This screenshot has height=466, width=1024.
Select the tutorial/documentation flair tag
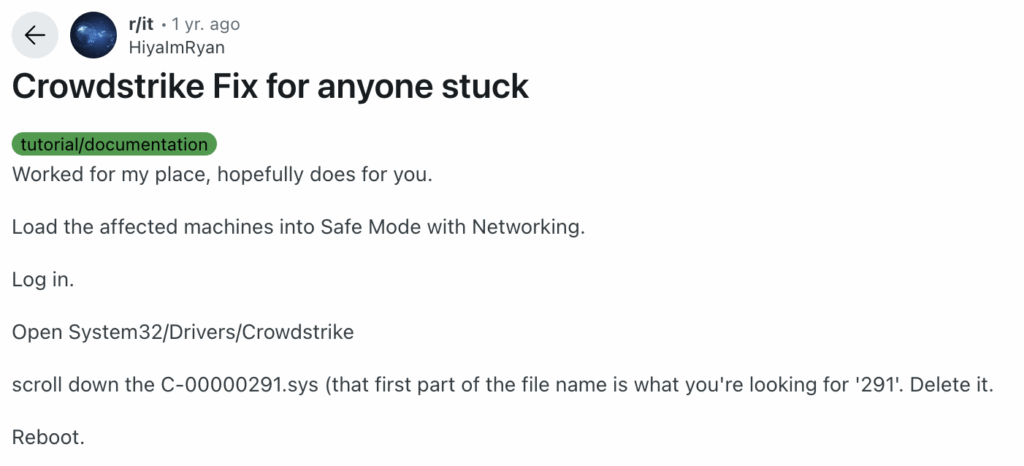tap(114, 144)
